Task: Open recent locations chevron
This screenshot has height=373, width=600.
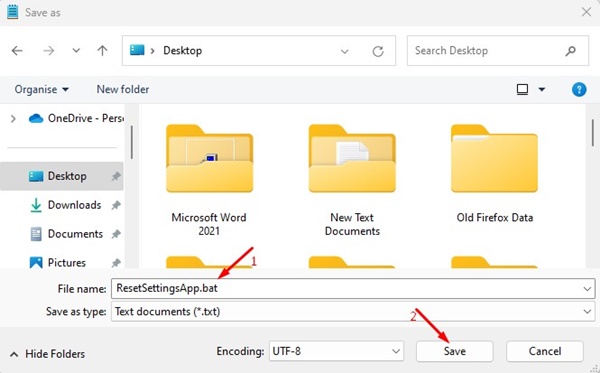Action: [76, 50]
